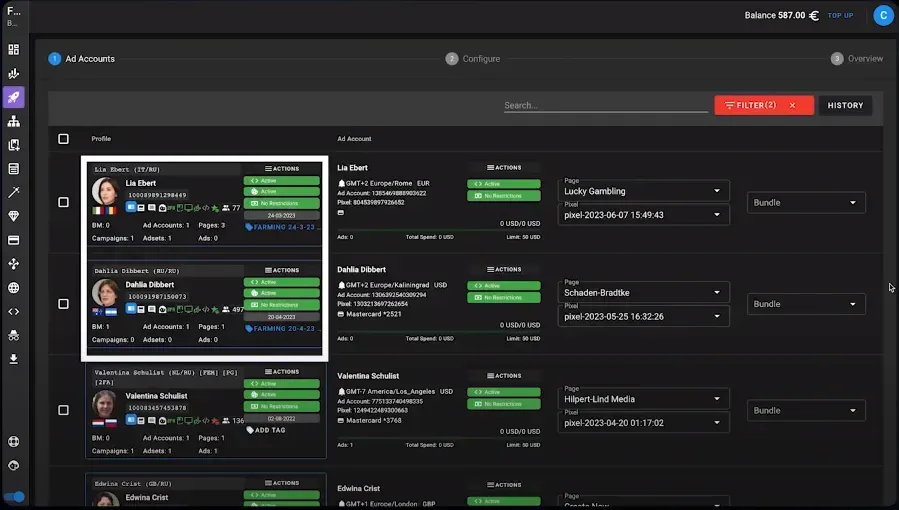This screenshot has height=510, width=899.
Task: Click the rocket launch icon in sidebar
Action: (x=14, y=97)
